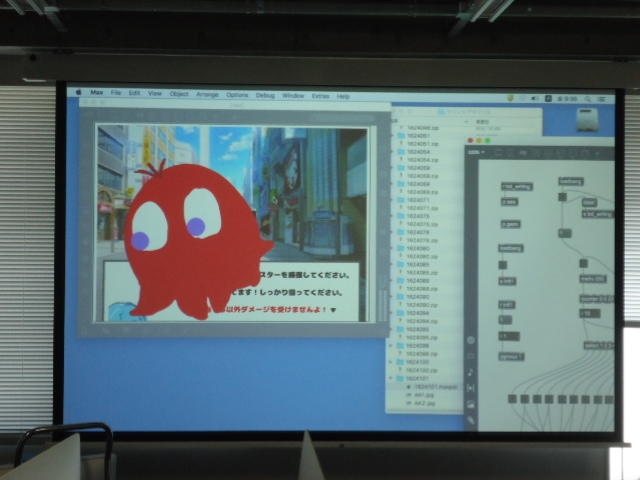Select the 1624101.maxpat file in Finder
640x480 pixels.
tap(432, 387)
